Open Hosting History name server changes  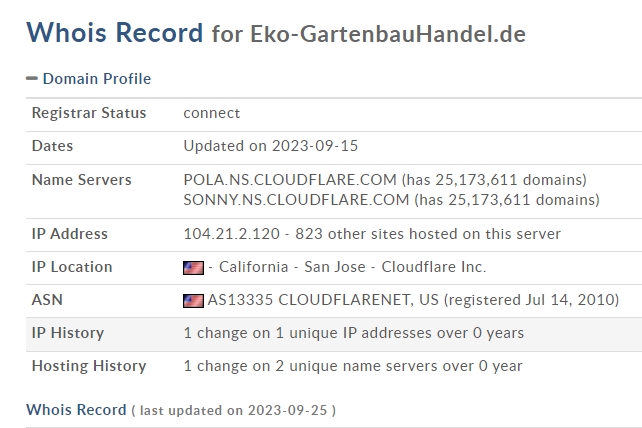pos(353,366)
